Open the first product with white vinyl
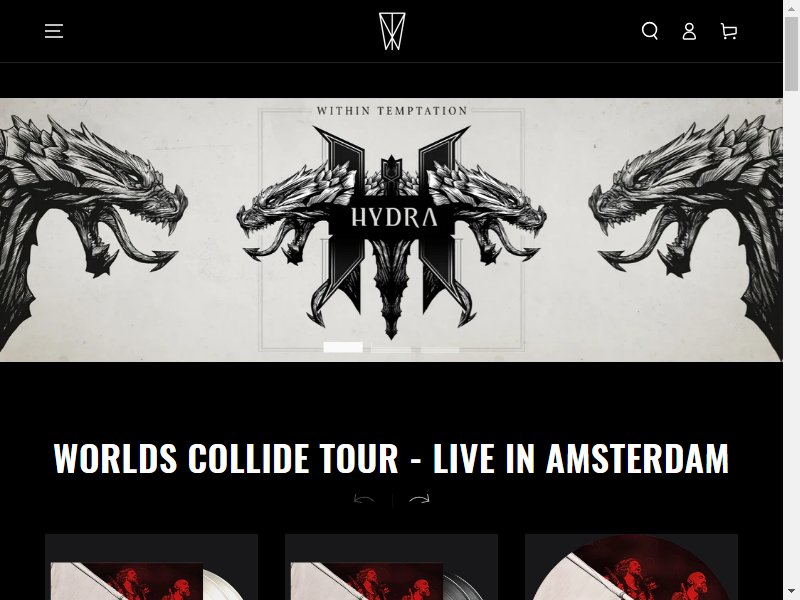800x600 pixels. pos(152,567)
